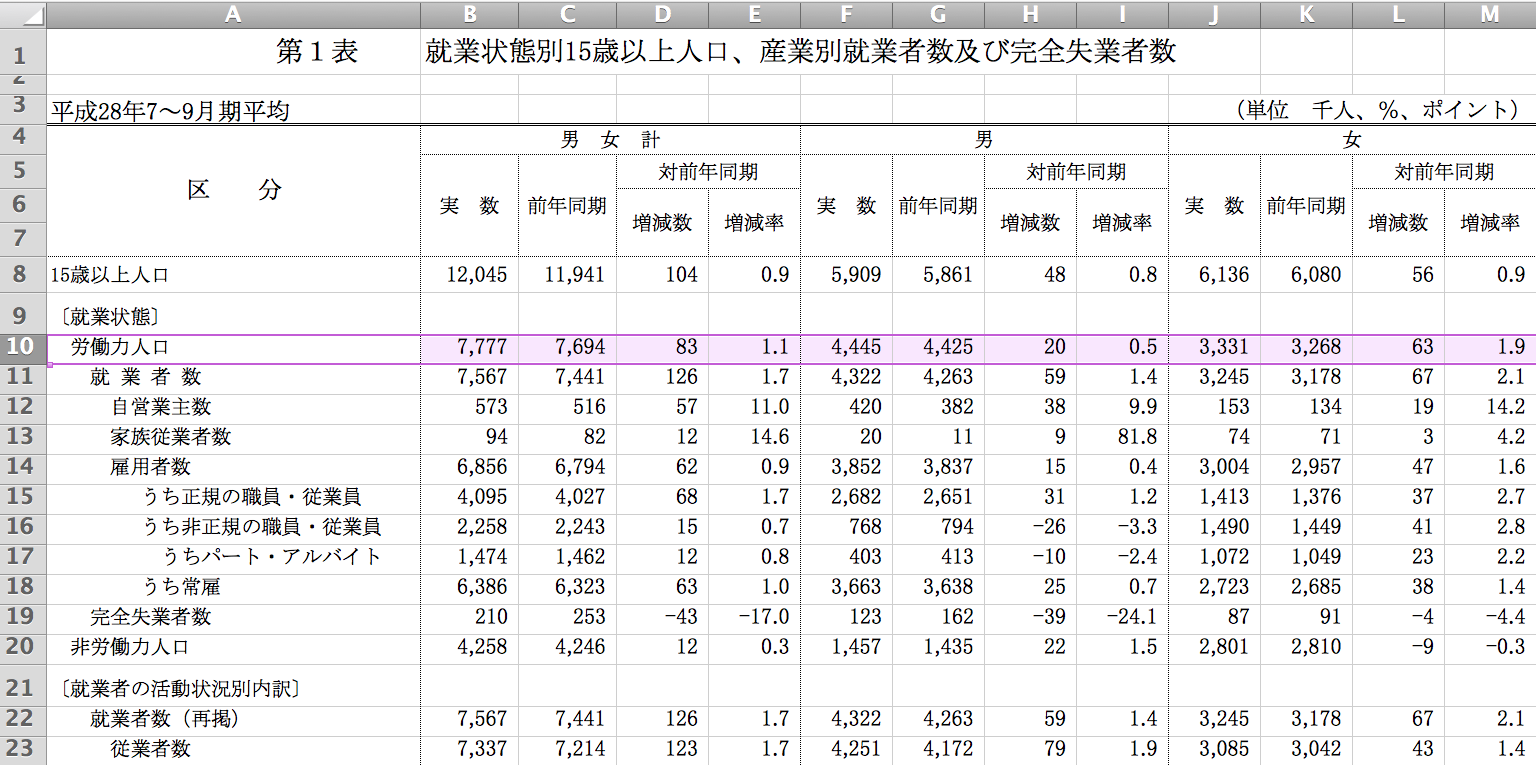The height and width of the screenshot is (765, 1536).
Task: Click the "労働力人口" label cell
Action: coord(120,347)
